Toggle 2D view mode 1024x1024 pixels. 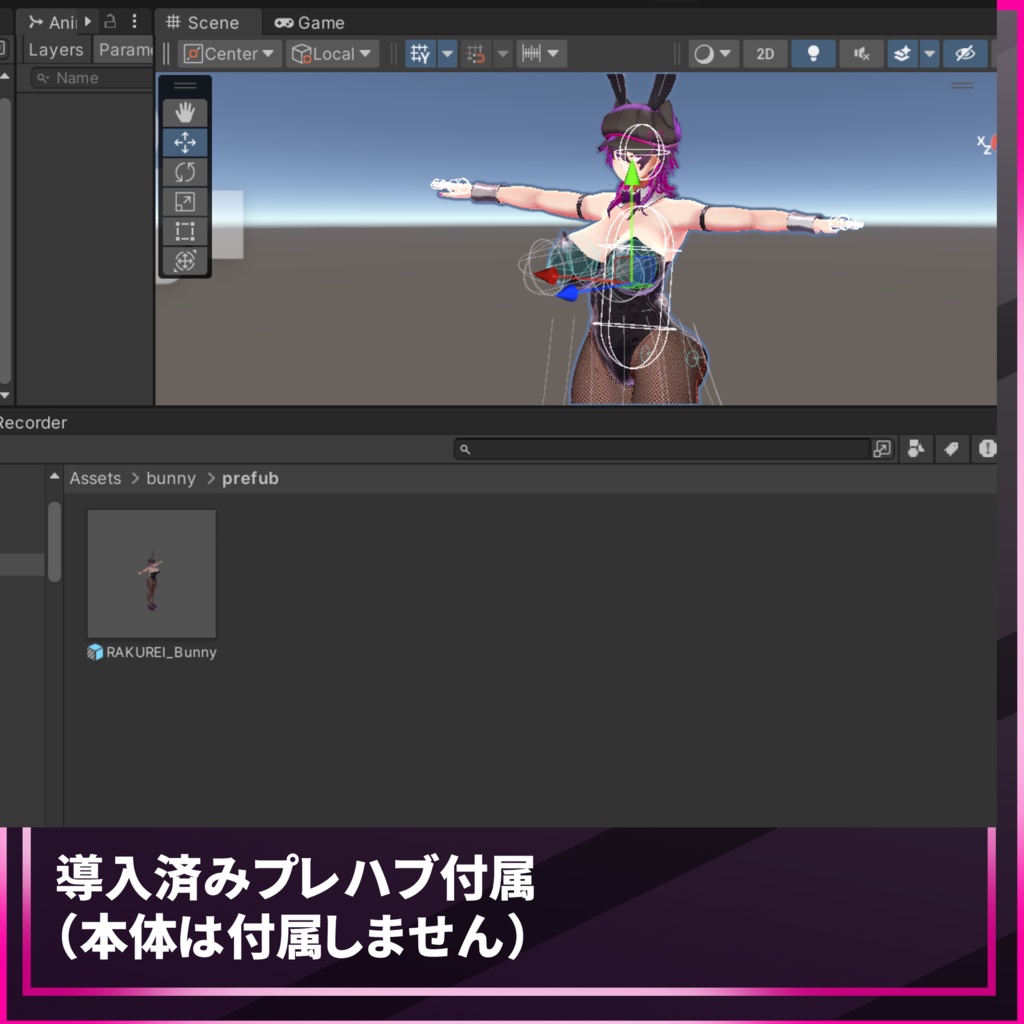click(x=764, y=53)
